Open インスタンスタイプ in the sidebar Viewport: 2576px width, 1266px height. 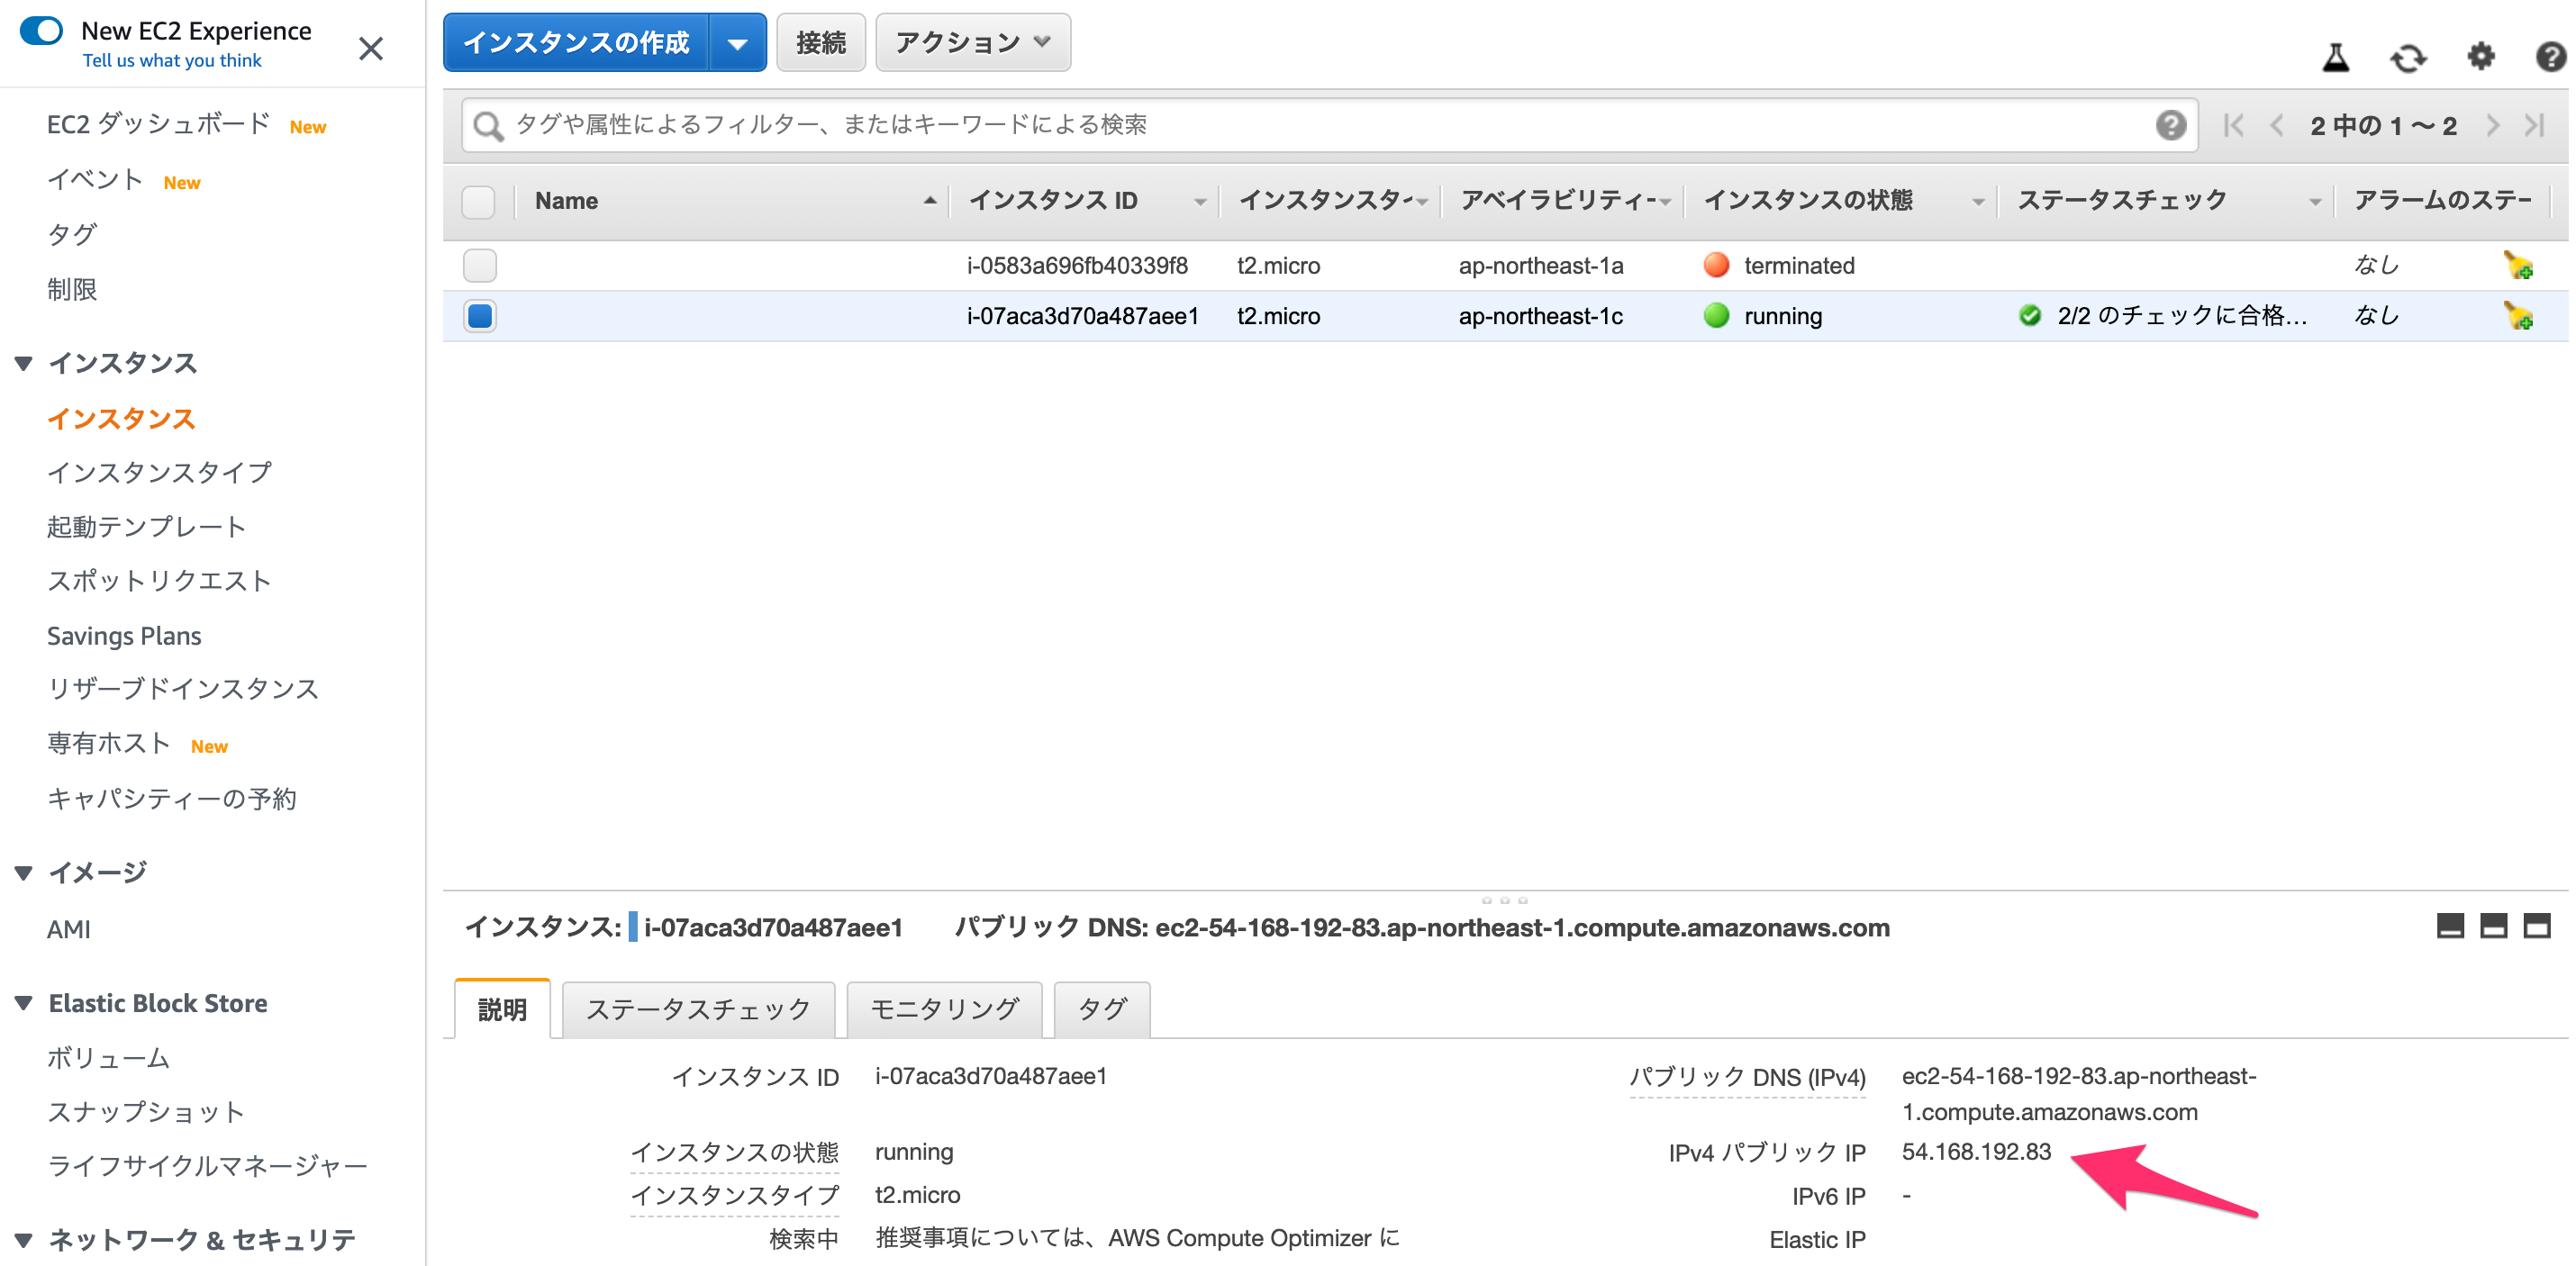pos(159,472)
